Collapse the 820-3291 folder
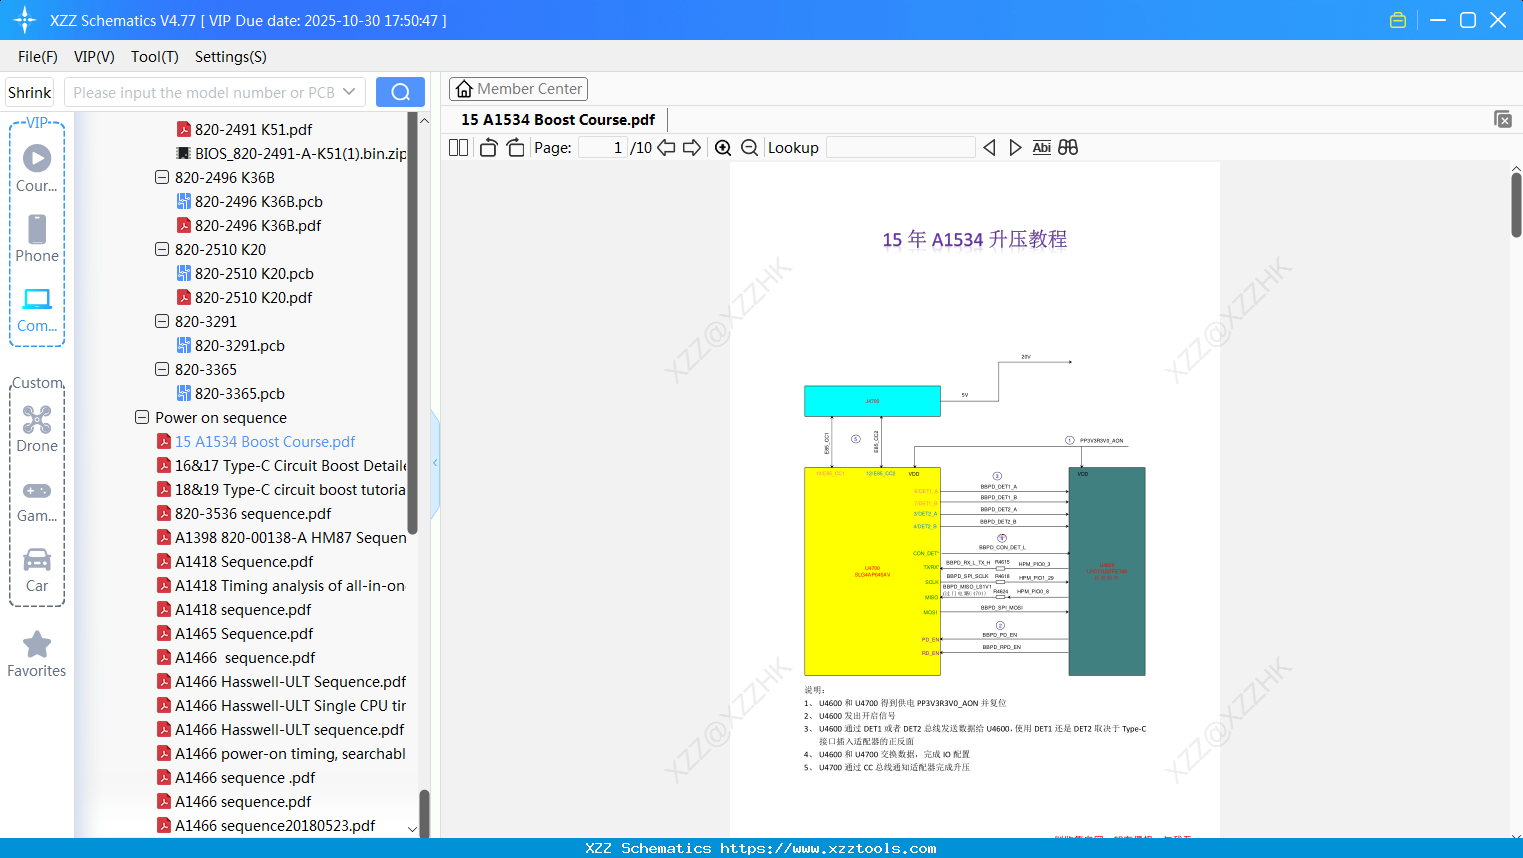The width and height of the screenshot is (1523, 858). (x=162, y=321)
